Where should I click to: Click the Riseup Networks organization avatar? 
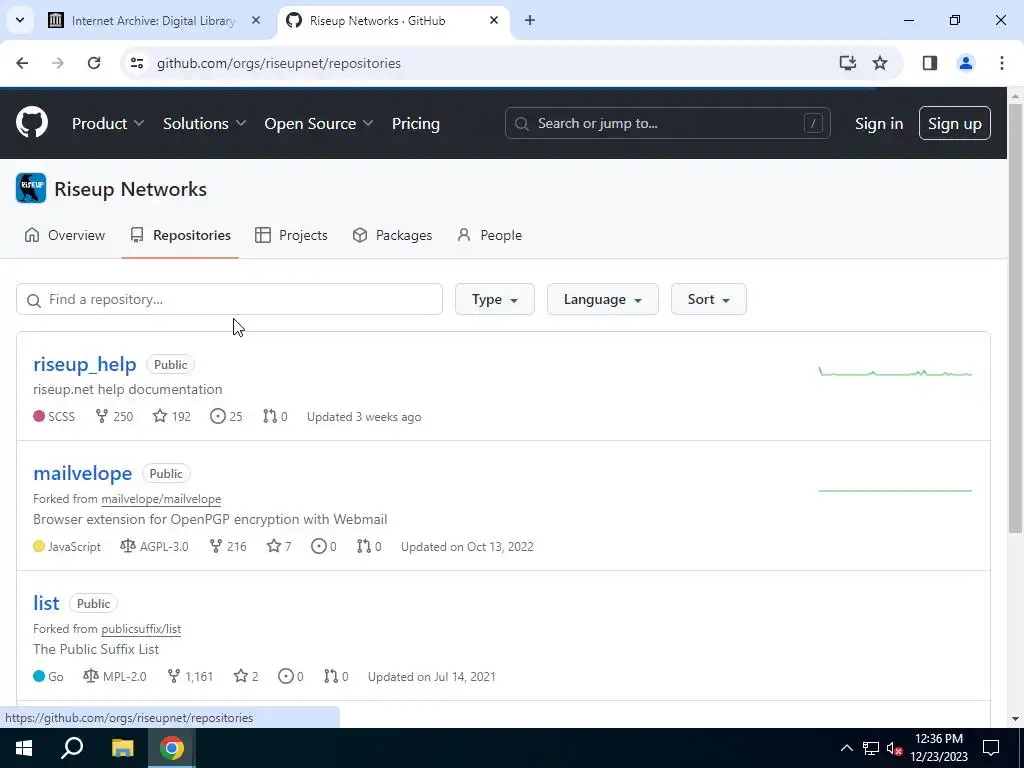[x=31, y=189]
